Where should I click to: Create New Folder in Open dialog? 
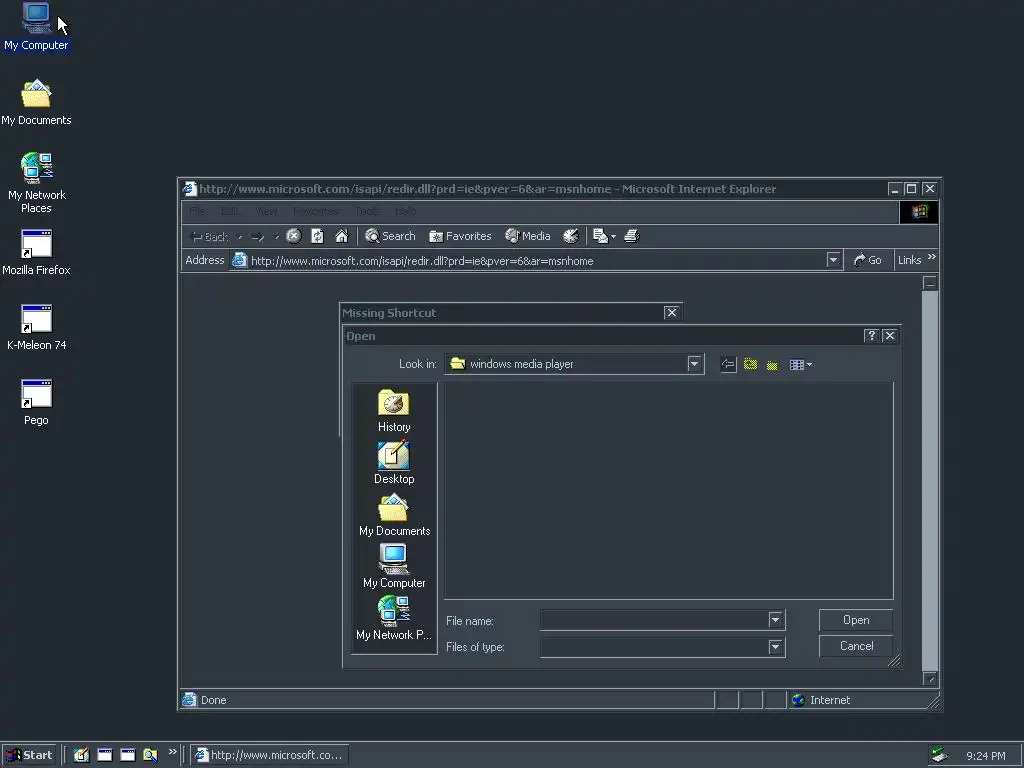(773, 364)
